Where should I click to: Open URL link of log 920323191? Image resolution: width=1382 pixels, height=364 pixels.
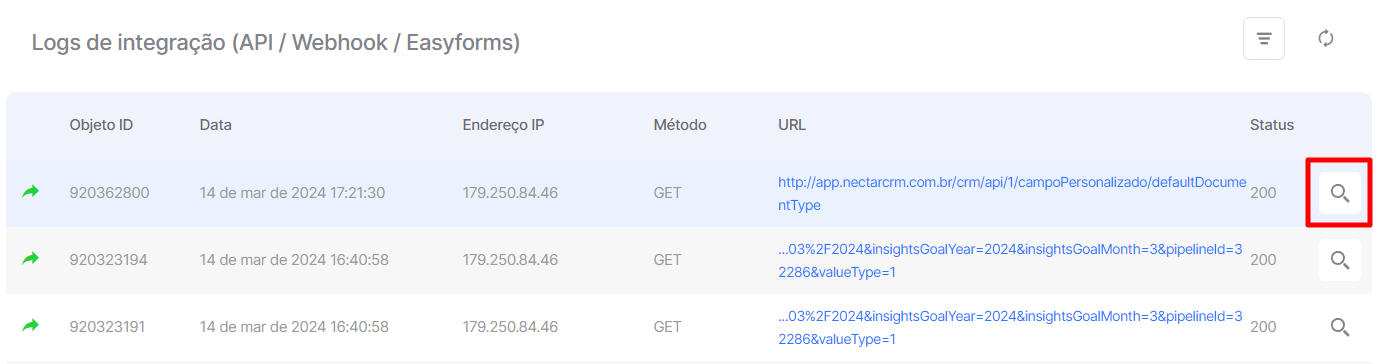tap(1010, 327)
